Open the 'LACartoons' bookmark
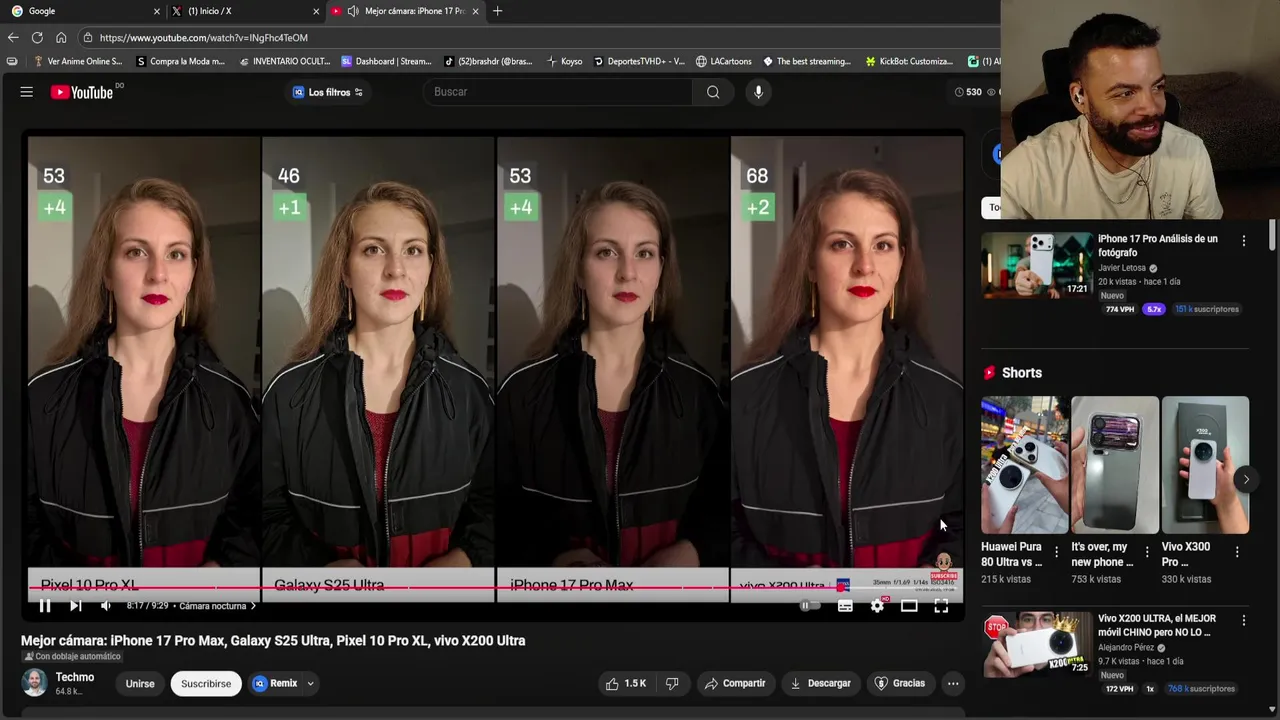The image size is (1280, 720). coord(724,61)
